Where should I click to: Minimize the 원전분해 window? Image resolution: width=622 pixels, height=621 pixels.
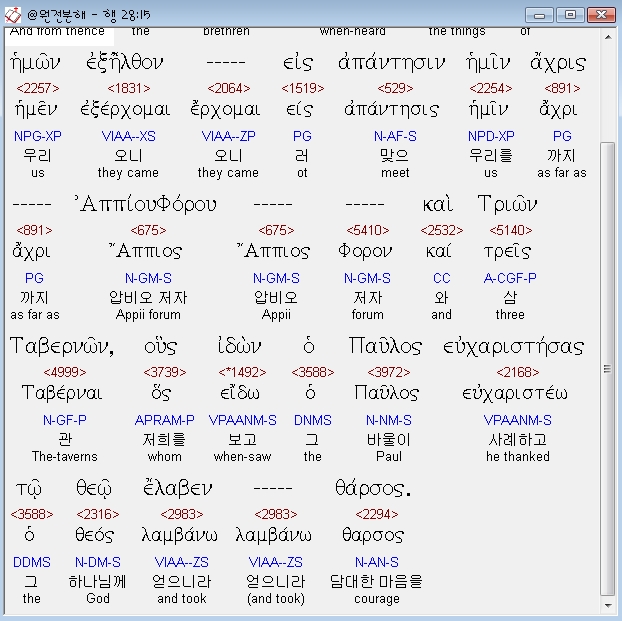[x=539, y=15]
